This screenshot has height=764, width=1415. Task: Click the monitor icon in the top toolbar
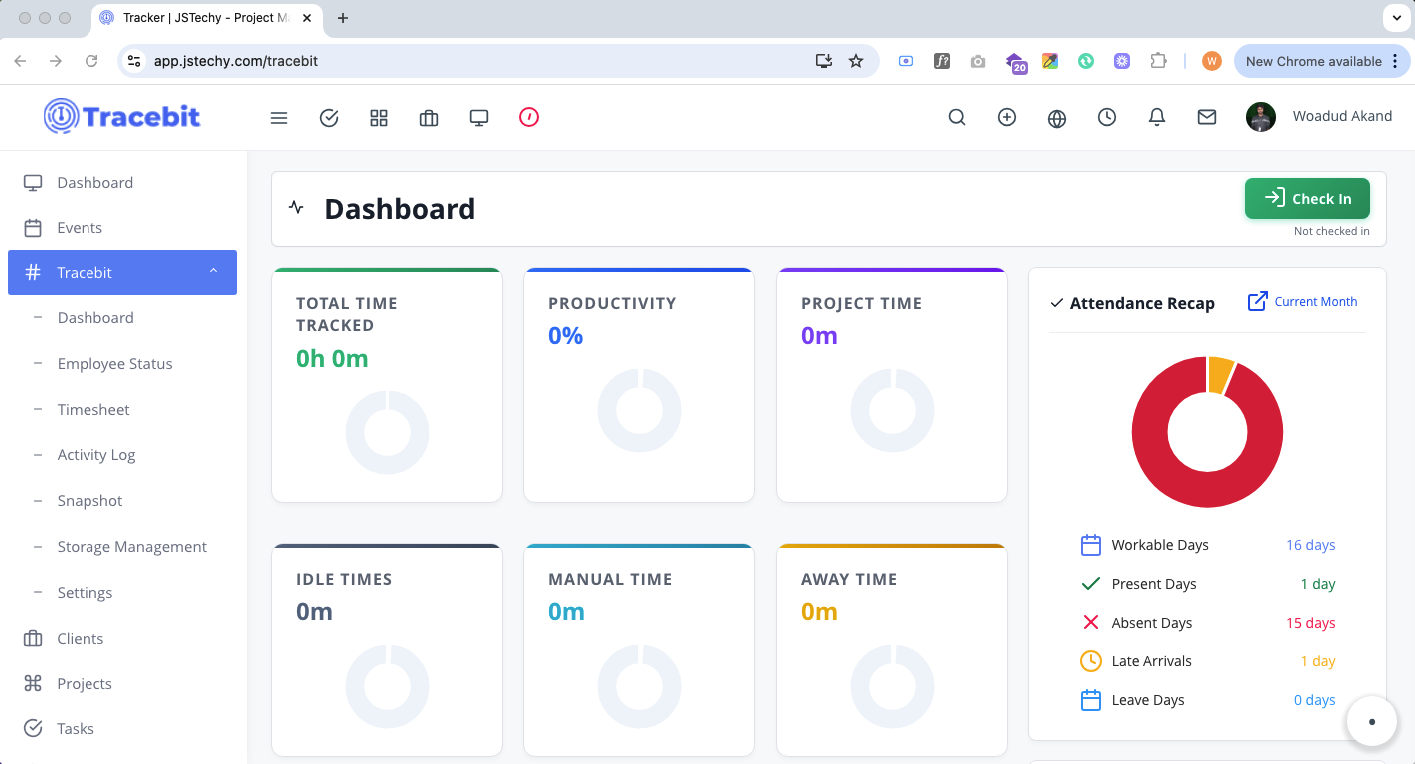coord(478,117)
